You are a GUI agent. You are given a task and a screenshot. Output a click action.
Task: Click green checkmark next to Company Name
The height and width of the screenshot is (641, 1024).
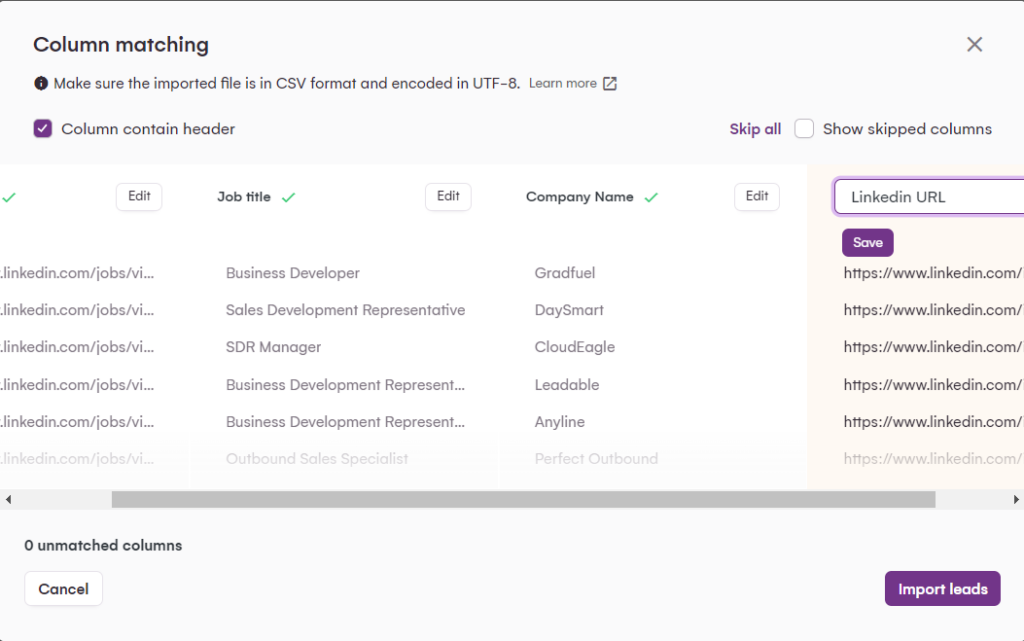pyautogui.click(x=651, y=198)
